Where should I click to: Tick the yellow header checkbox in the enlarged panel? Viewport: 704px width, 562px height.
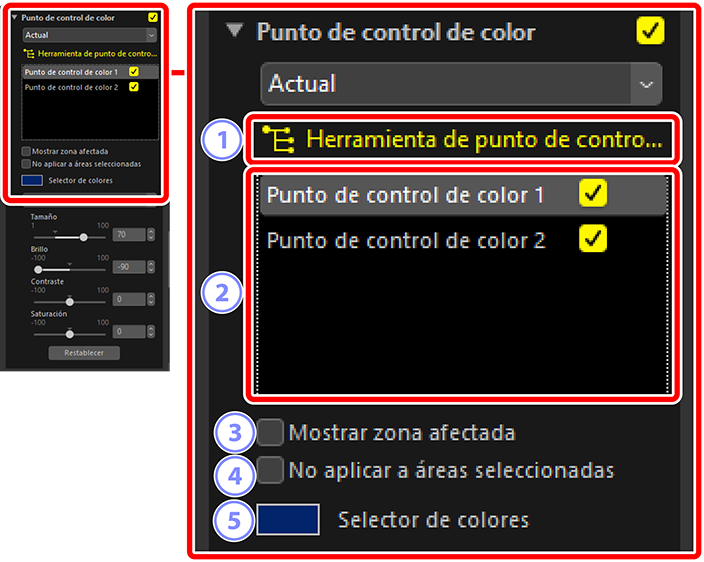click(x=649, y=31)
